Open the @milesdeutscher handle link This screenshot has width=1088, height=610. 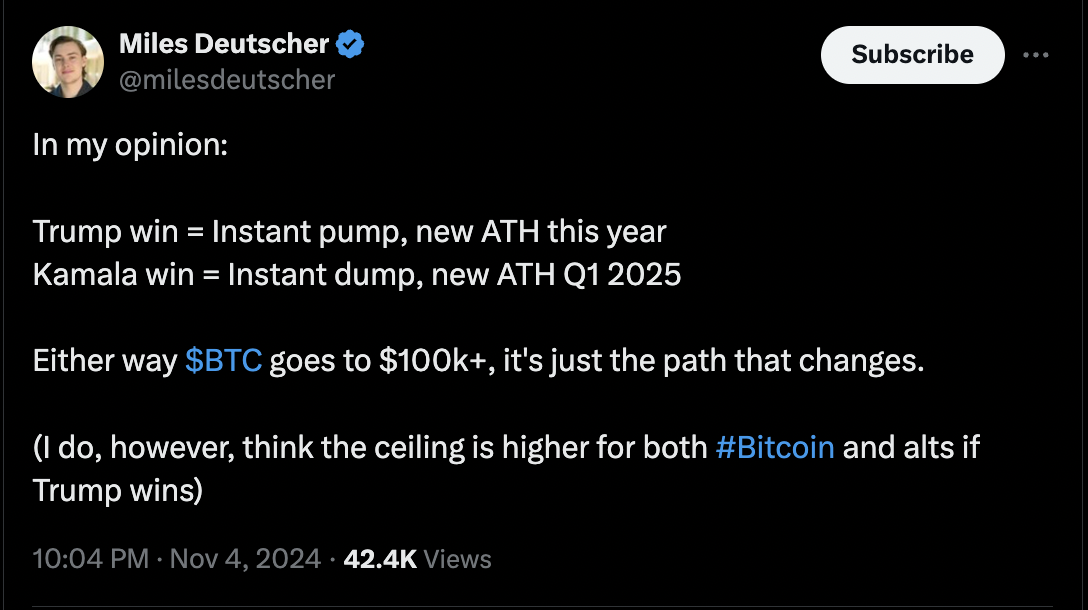[227, 79]
